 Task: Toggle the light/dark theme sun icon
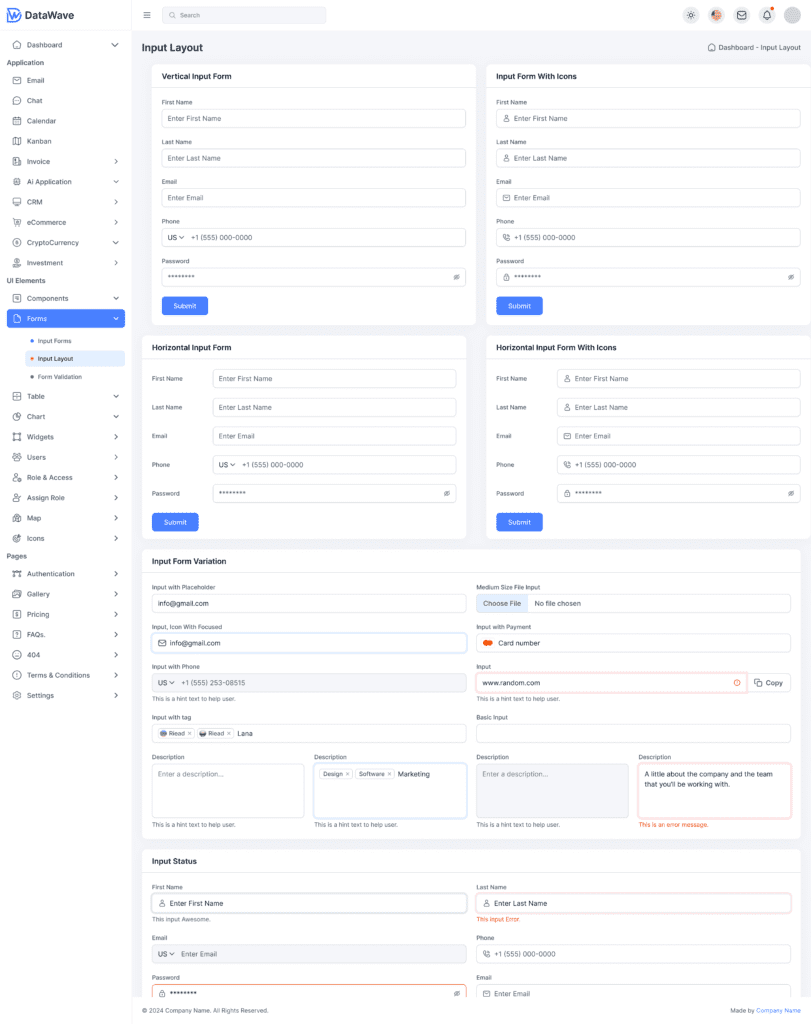point(691,15)
